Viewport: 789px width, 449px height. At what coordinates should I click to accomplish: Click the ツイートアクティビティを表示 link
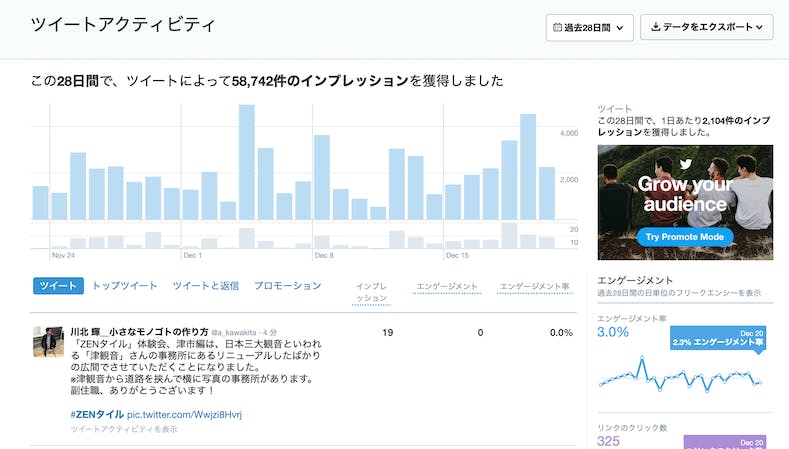124,429
